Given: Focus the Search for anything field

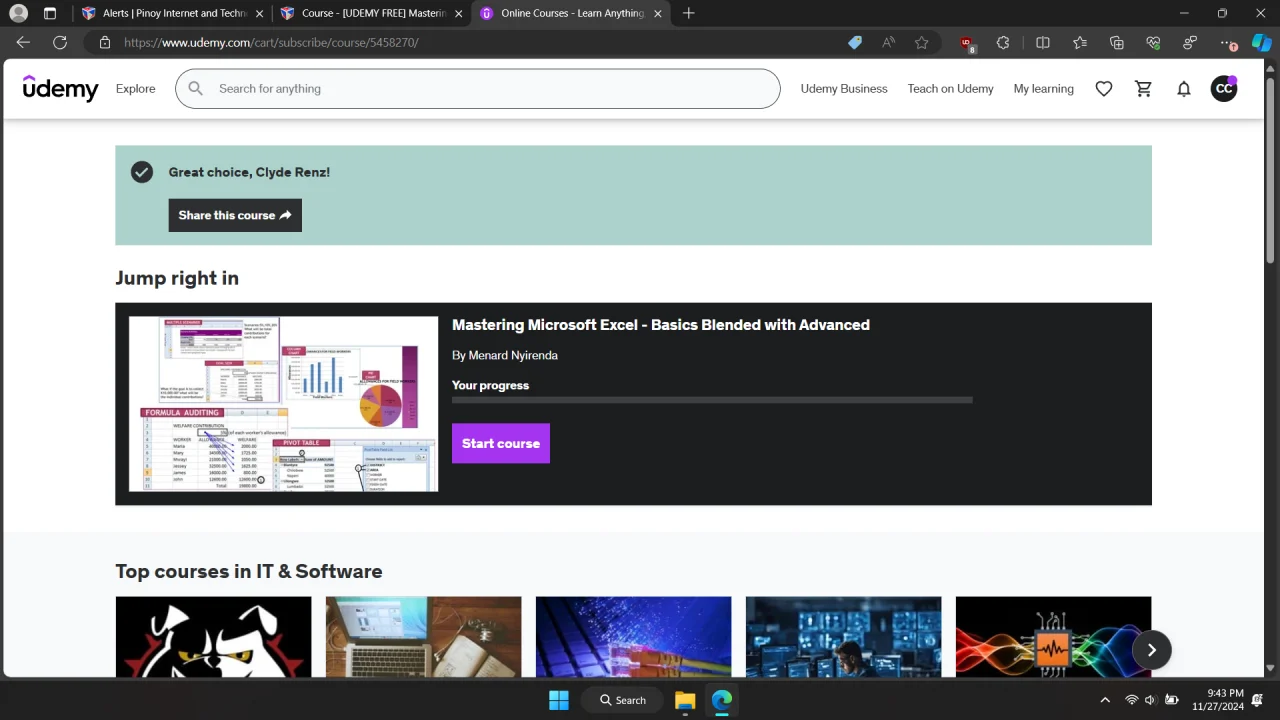Looking at the screenshot, I should [x=478, y=89].
